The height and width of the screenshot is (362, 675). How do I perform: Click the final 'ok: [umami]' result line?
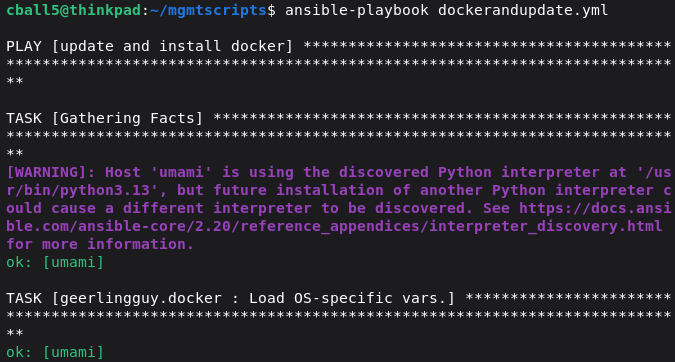(55, 352)
